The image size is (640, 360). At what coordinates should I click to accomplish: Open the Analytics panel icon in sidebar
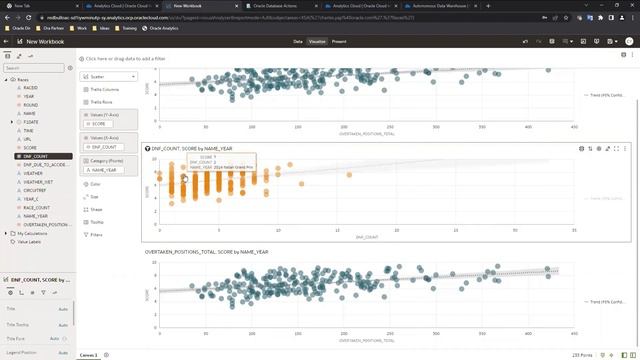pyautogui.click(x=30, y=56)
